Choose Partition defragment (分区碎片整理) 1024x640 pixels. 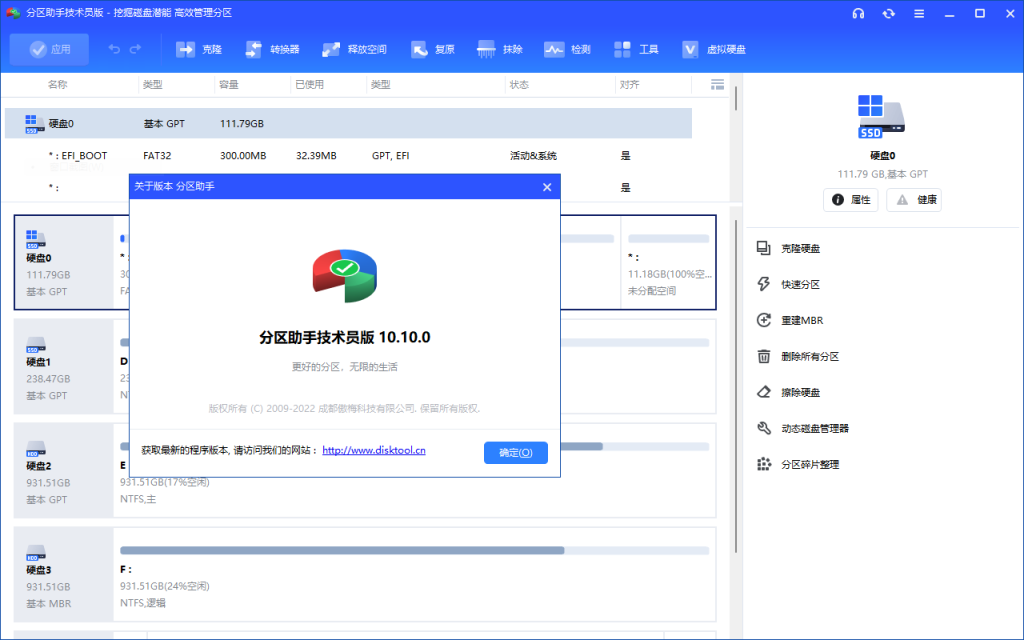tap(797, 464)
